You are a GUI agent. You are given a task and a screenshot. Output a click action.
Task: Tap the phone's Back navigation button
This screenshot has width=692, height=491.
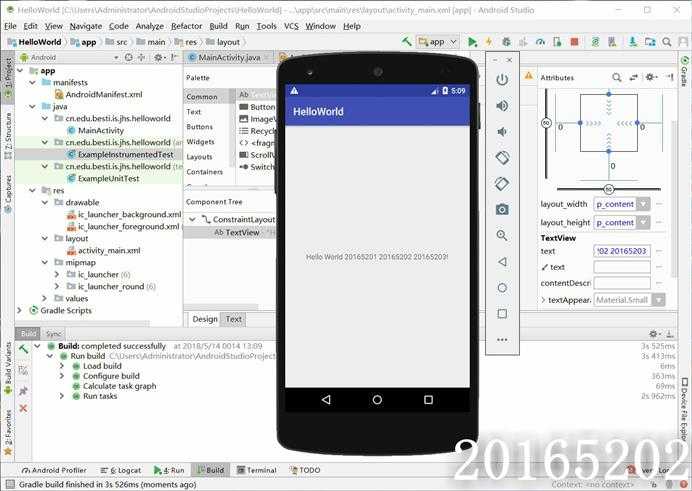pos(326,400)
